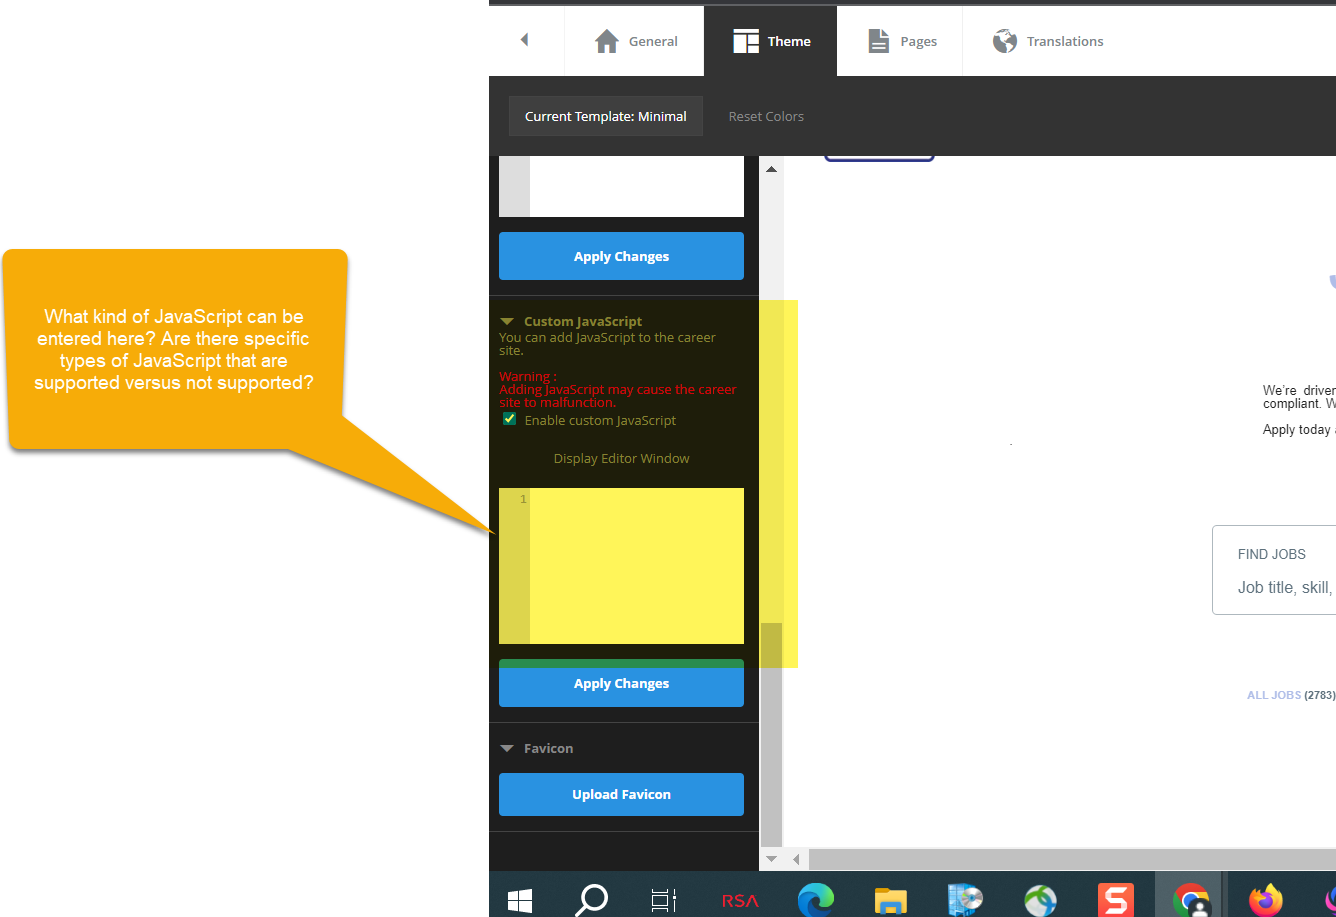Screen dimensions: 1336x917
Task: Open the RSA app in the taskbar
Action: point(739,899)
